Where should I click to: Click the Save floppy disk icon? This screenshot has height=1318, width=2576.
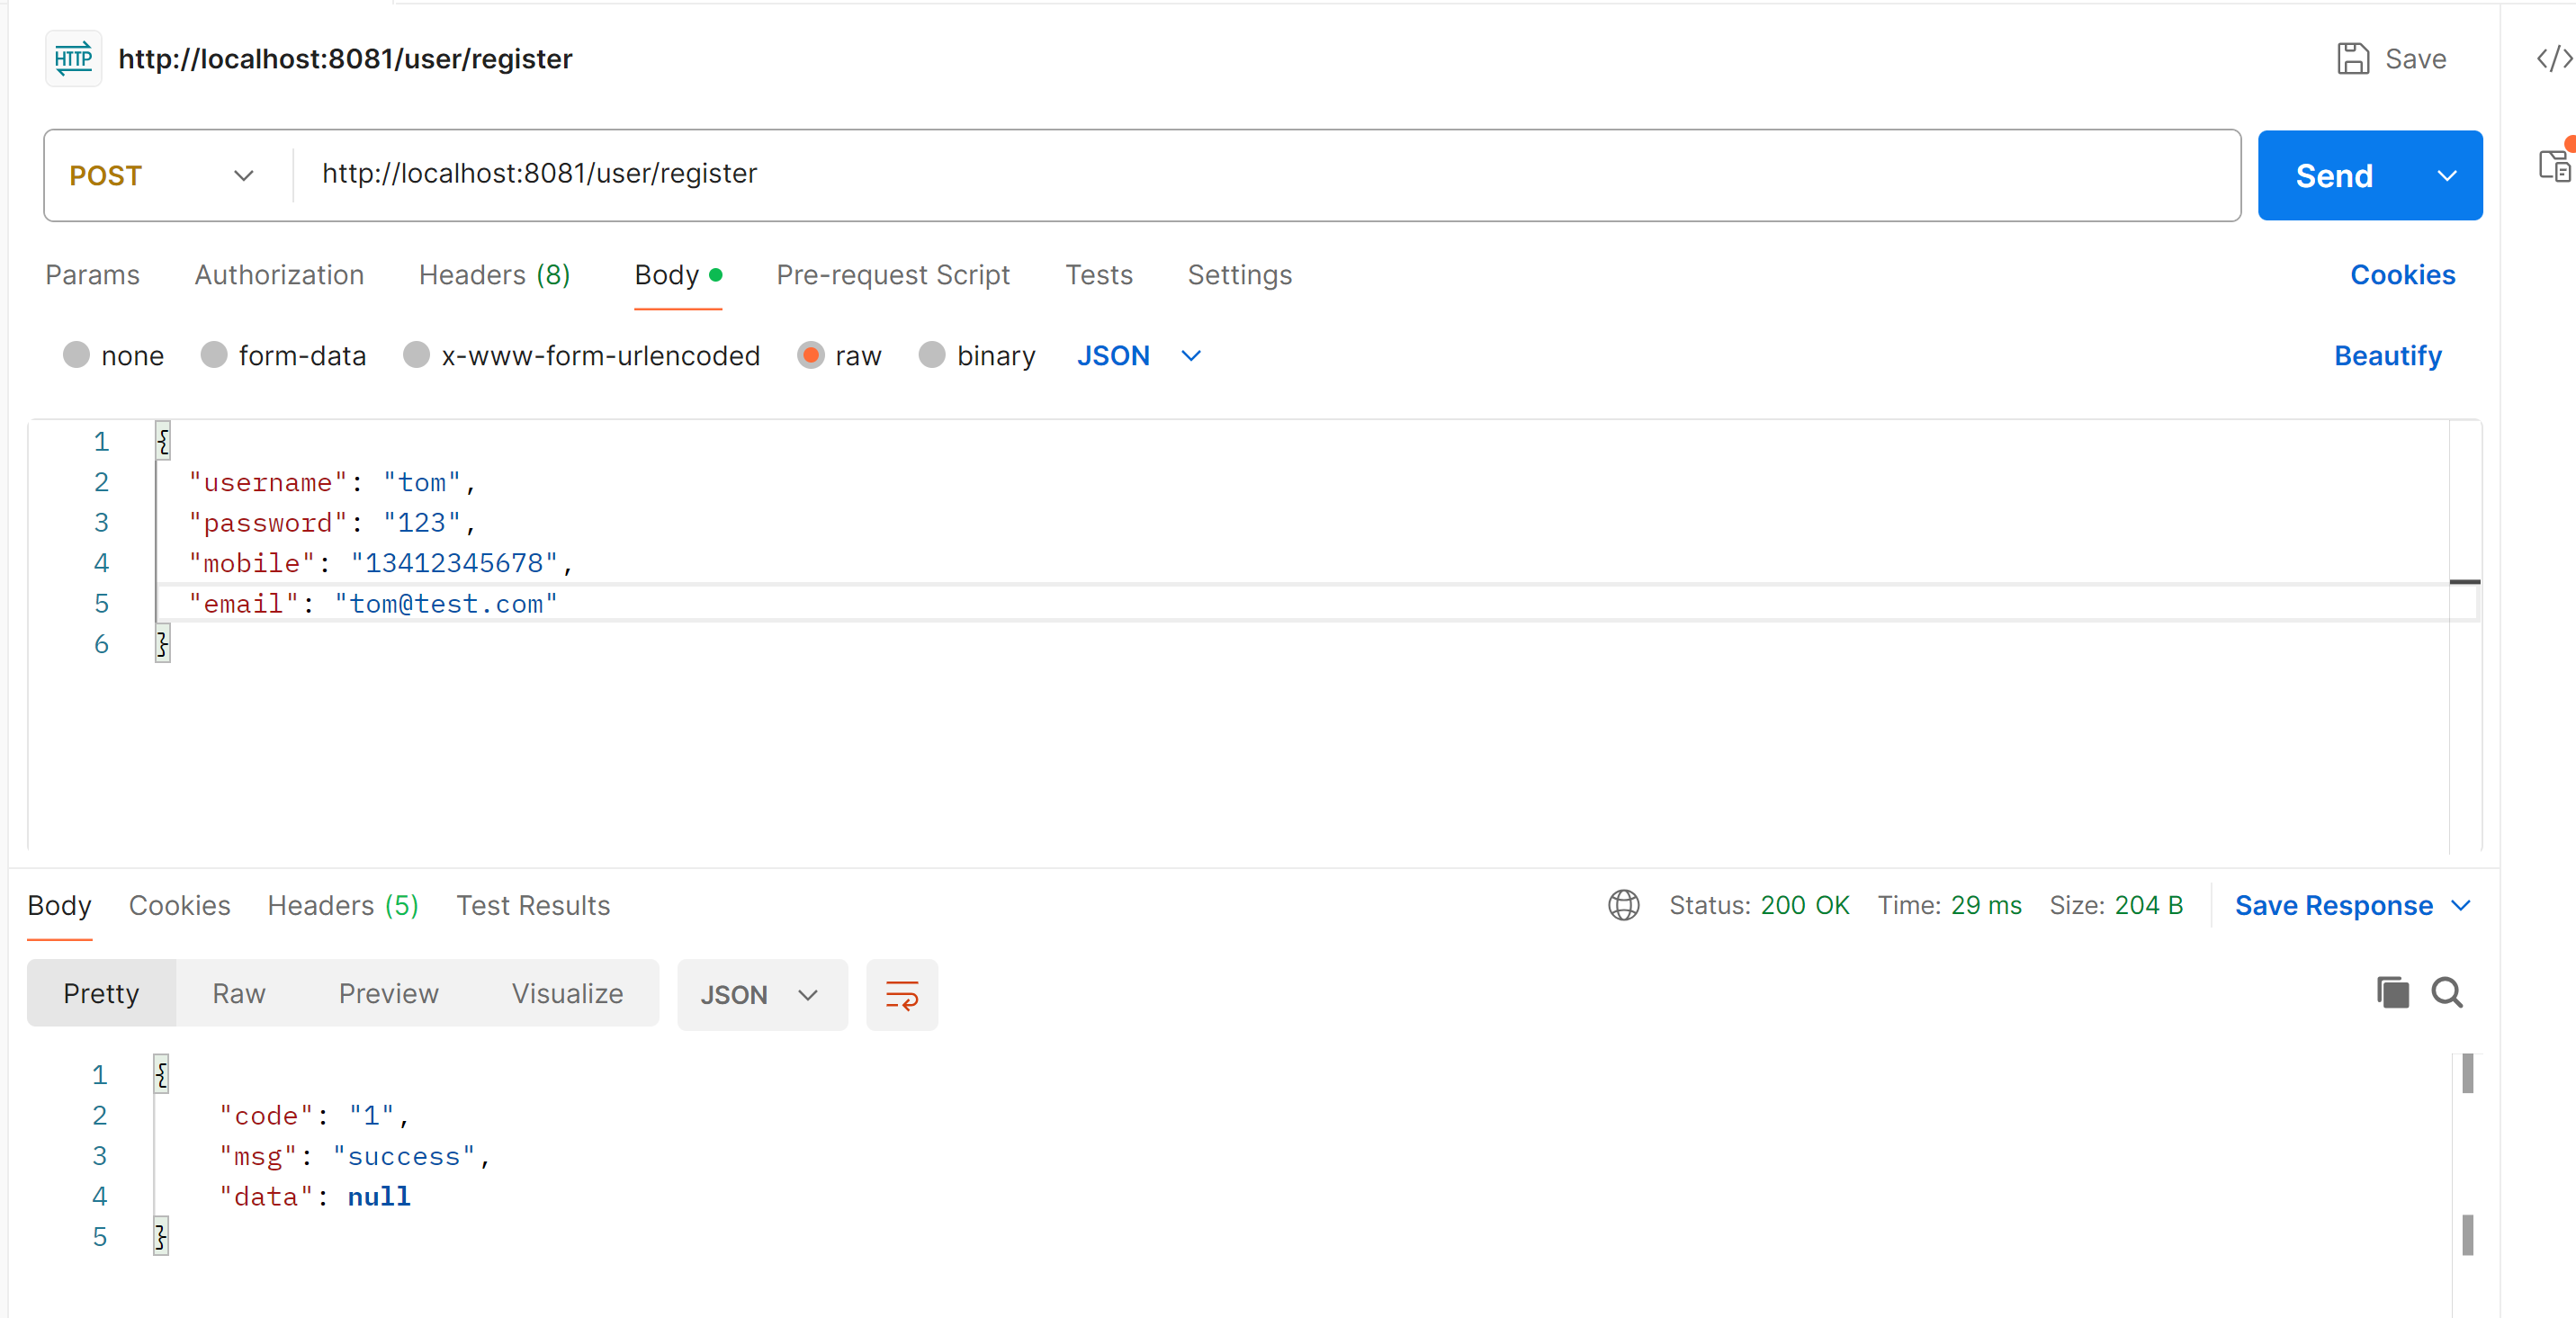2352,59
